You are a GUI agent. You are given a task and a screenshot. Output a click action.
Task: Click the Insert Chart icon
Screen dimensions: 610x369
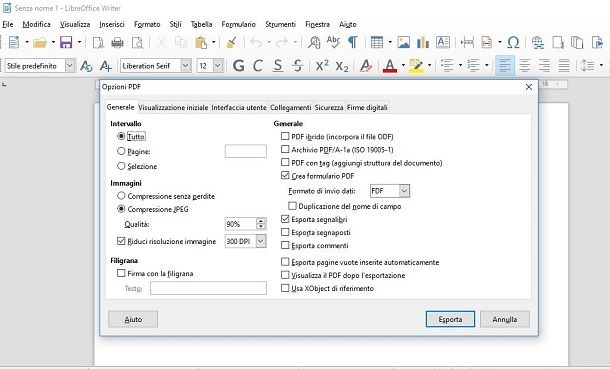tap(423, 42)
